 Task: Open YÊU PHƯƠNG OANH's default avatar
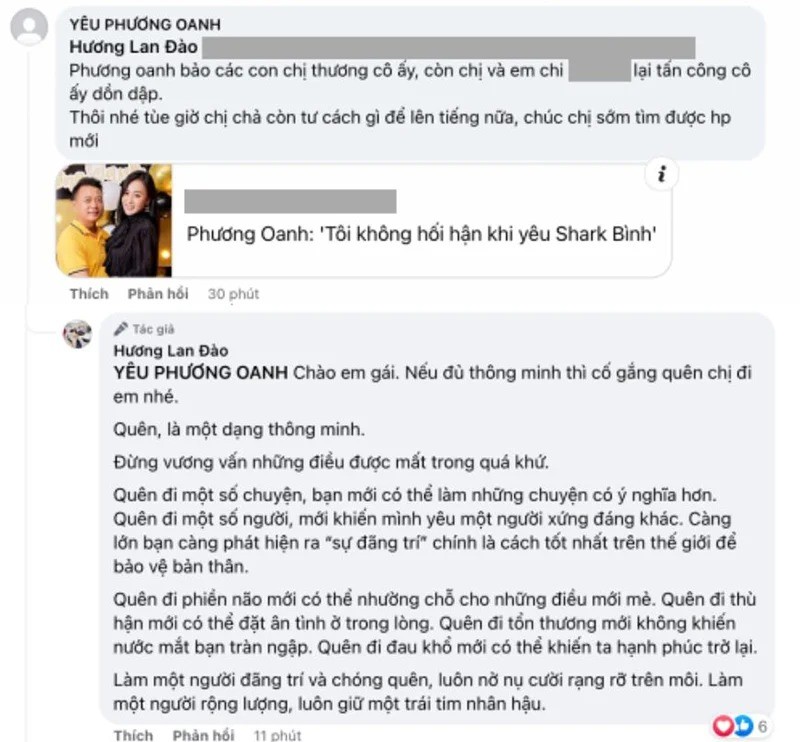[29, 27]
